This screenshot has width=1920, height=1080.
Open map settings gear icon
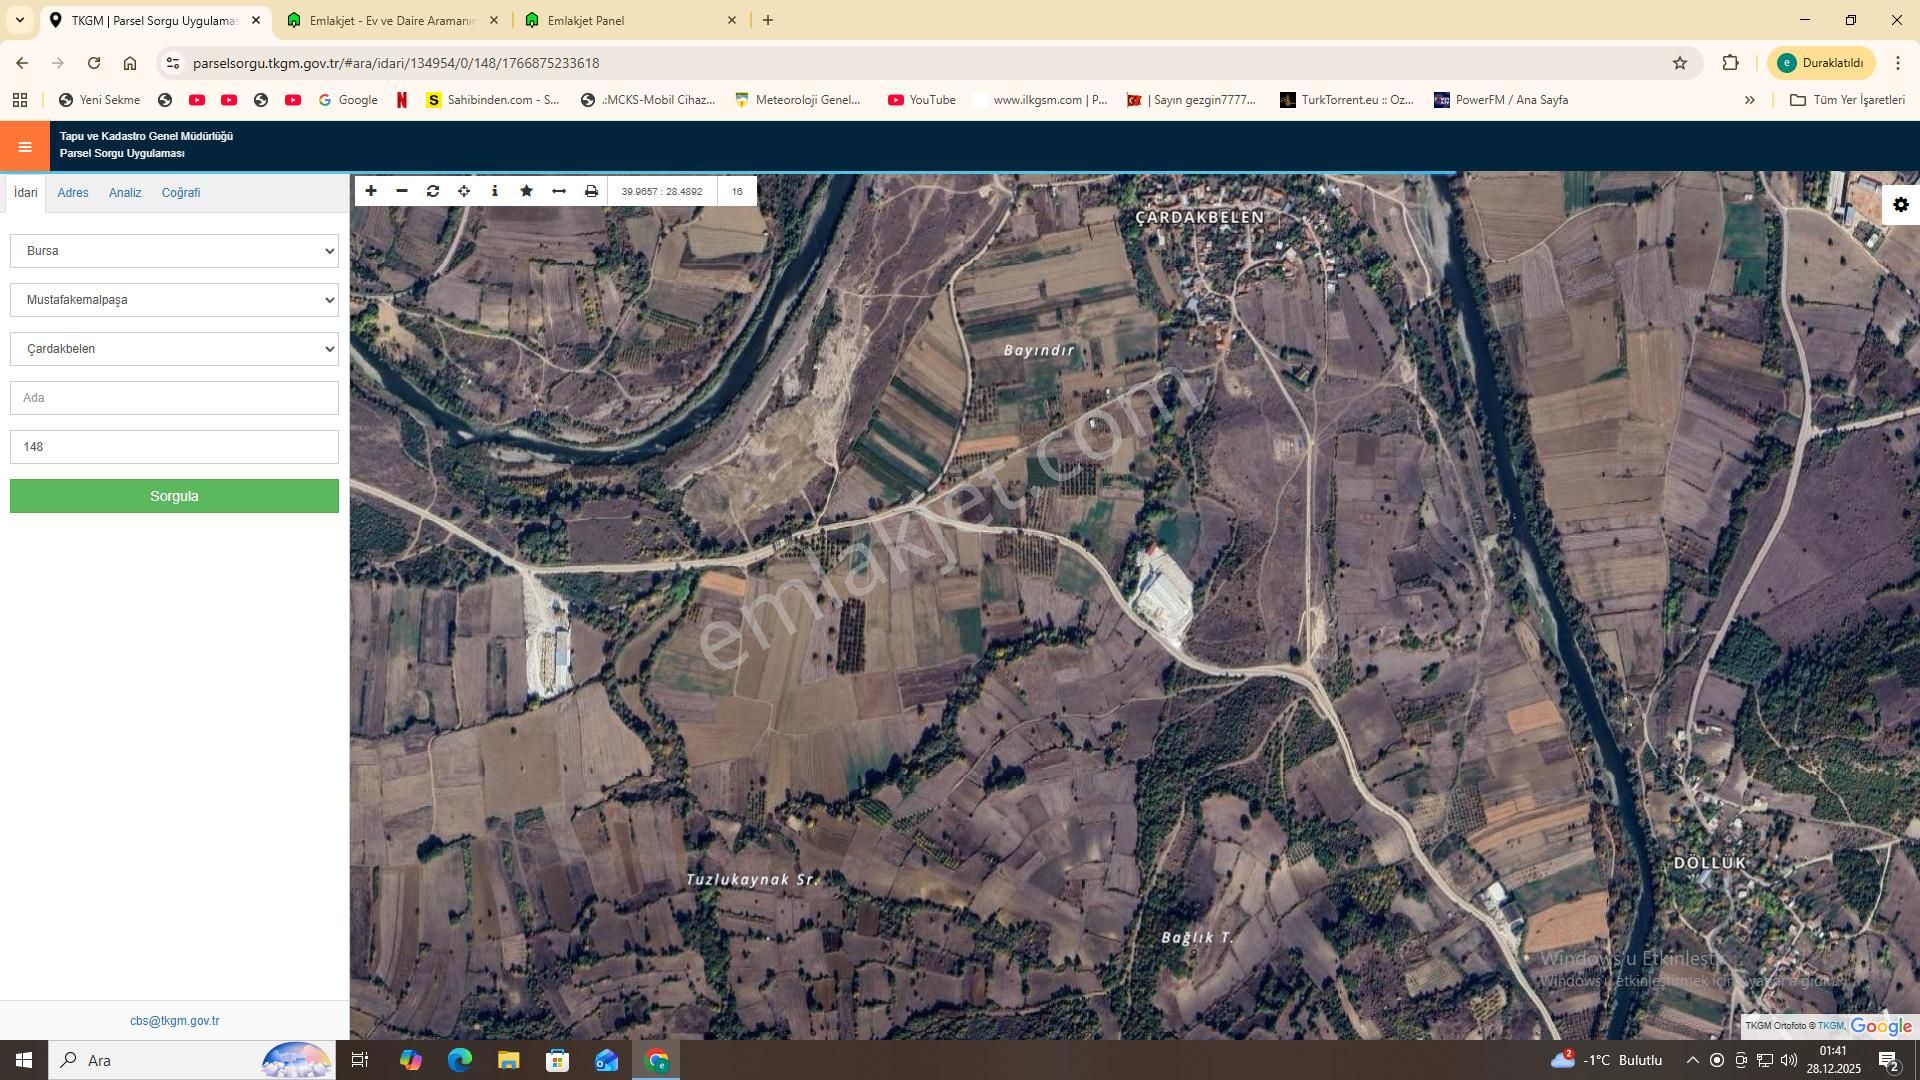point(1900,205)
